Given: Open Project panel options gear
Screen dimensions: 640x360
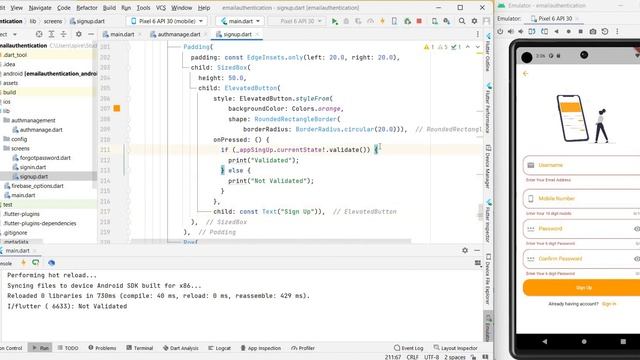Looking at the screenshot, I should pos(79,34).
